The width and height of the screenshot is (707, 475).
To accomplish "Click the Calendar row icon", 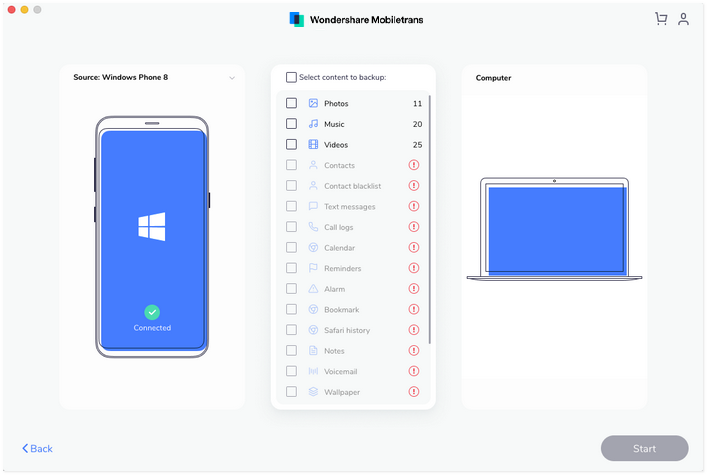I will click(313, 247).
